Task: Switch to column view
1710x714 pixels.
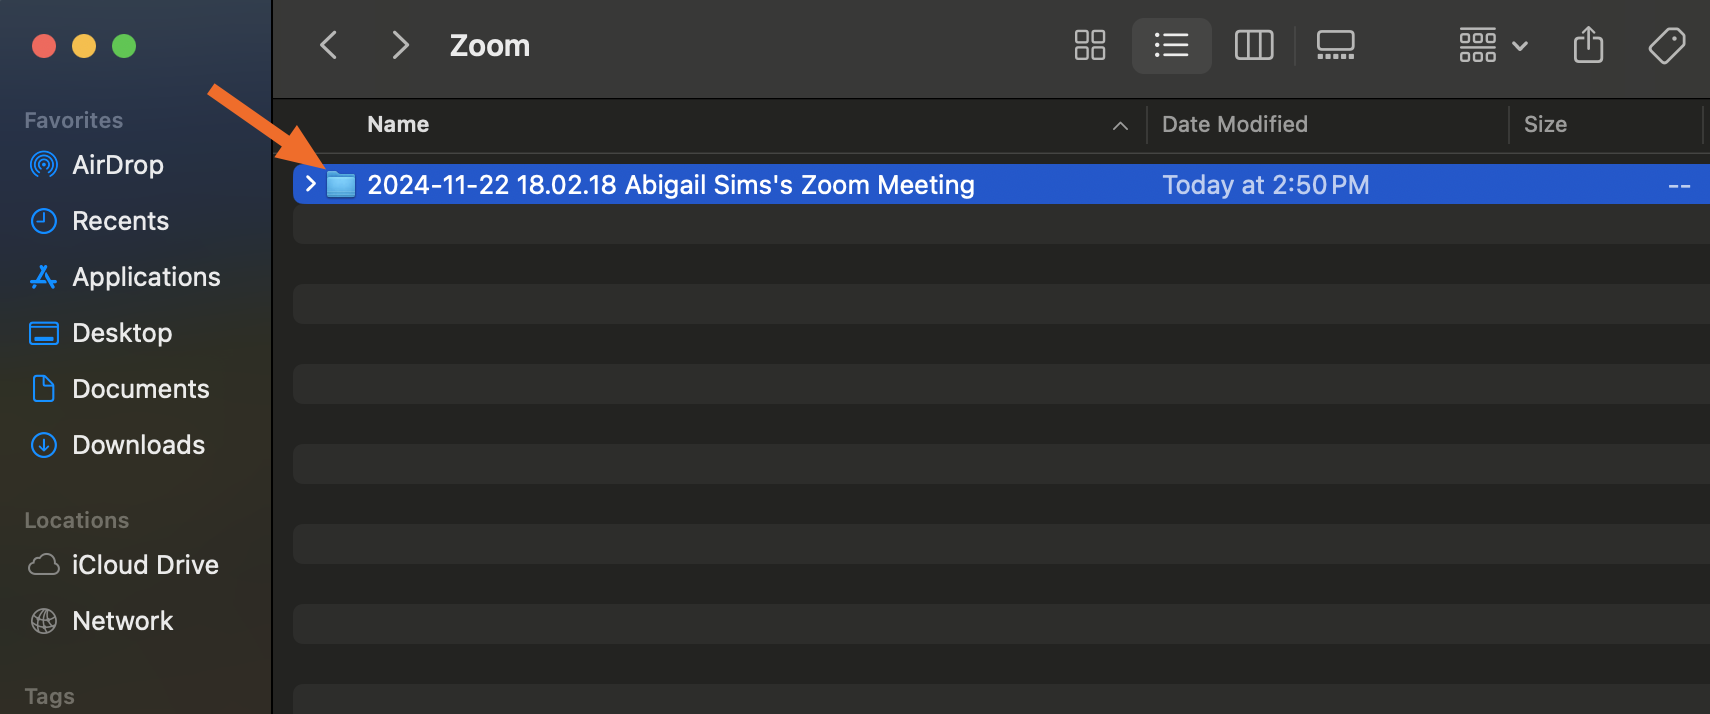Action: point(1254,45)
